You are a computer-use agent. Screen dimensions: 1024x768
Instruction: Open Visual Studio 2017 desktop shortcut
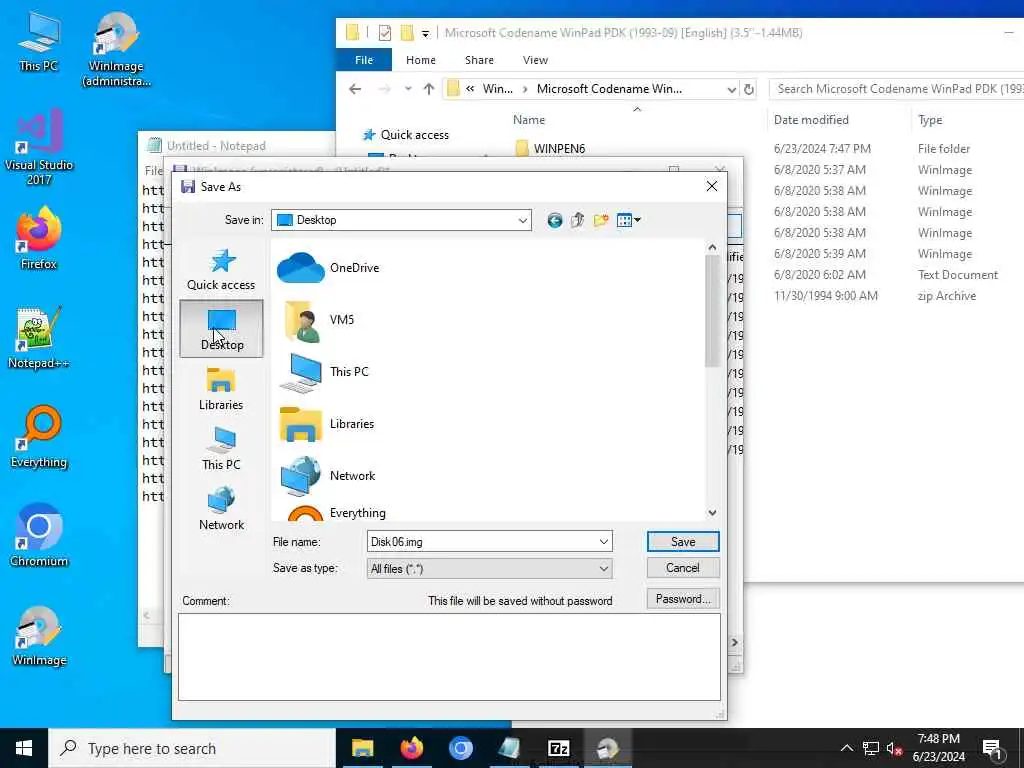(39, 148)
